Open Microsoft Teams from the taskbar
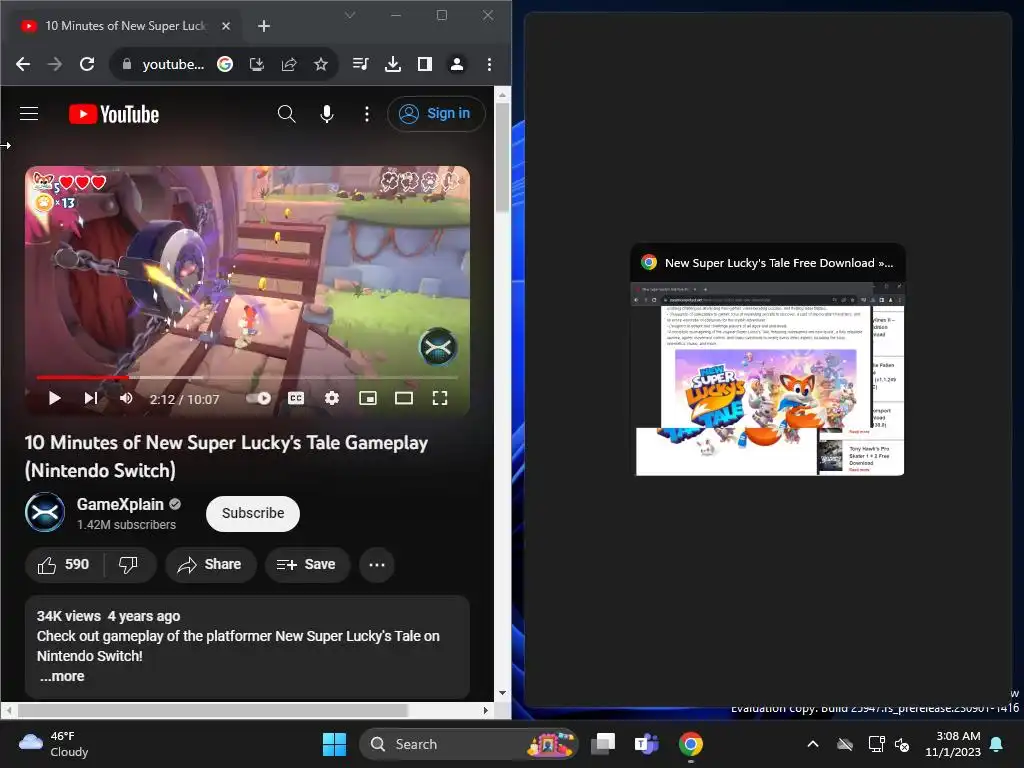Screen dimensions: 1024x768 click(x=647, y=744)
